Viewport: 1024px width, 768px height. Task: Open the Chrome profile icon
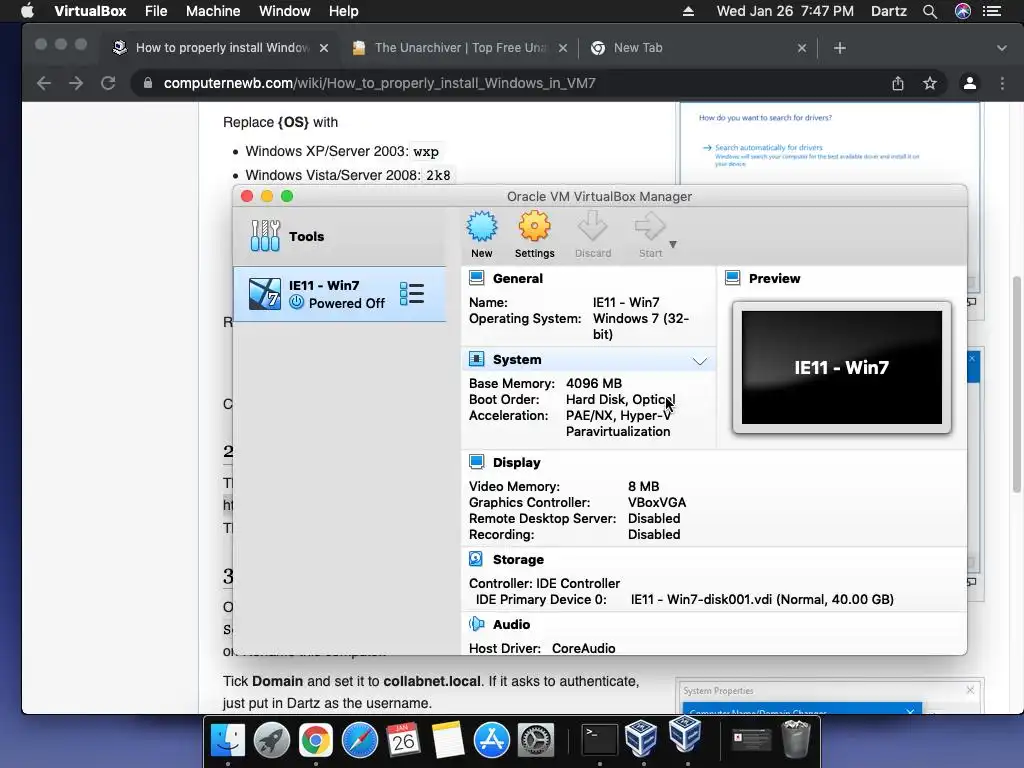[970, 83]
